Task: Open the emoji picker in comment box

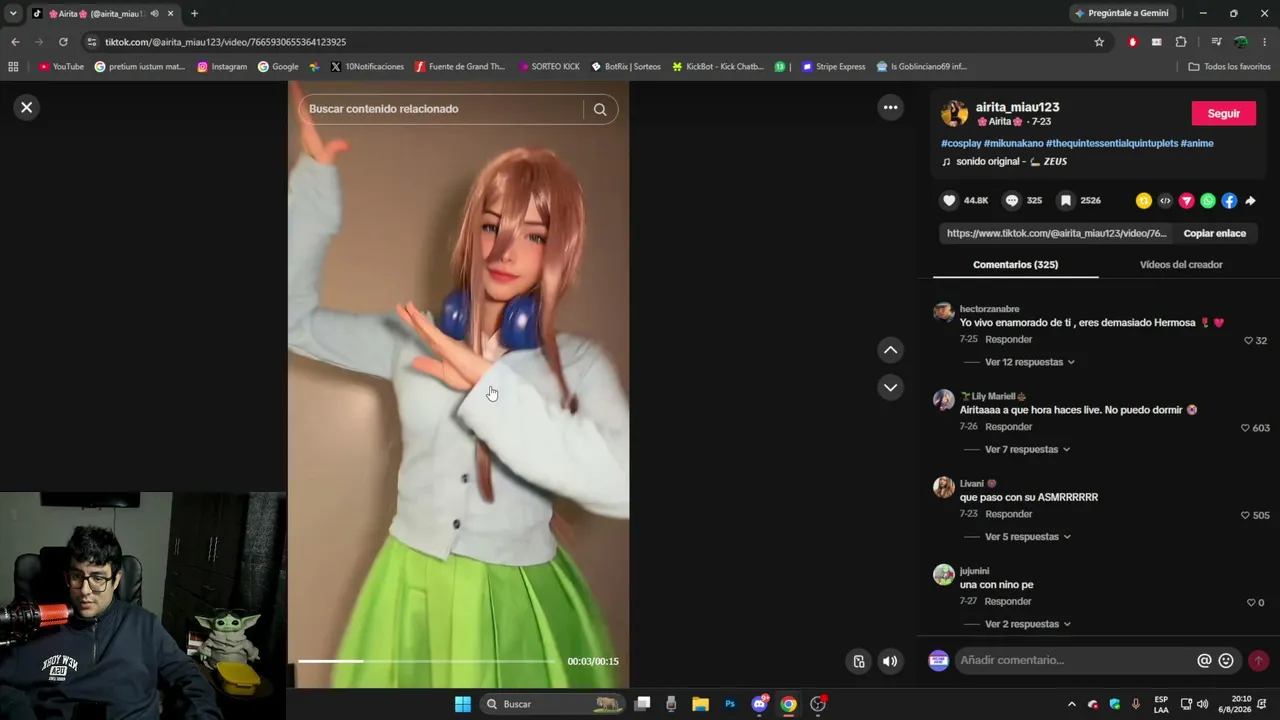Action: tap(1226, 660)
